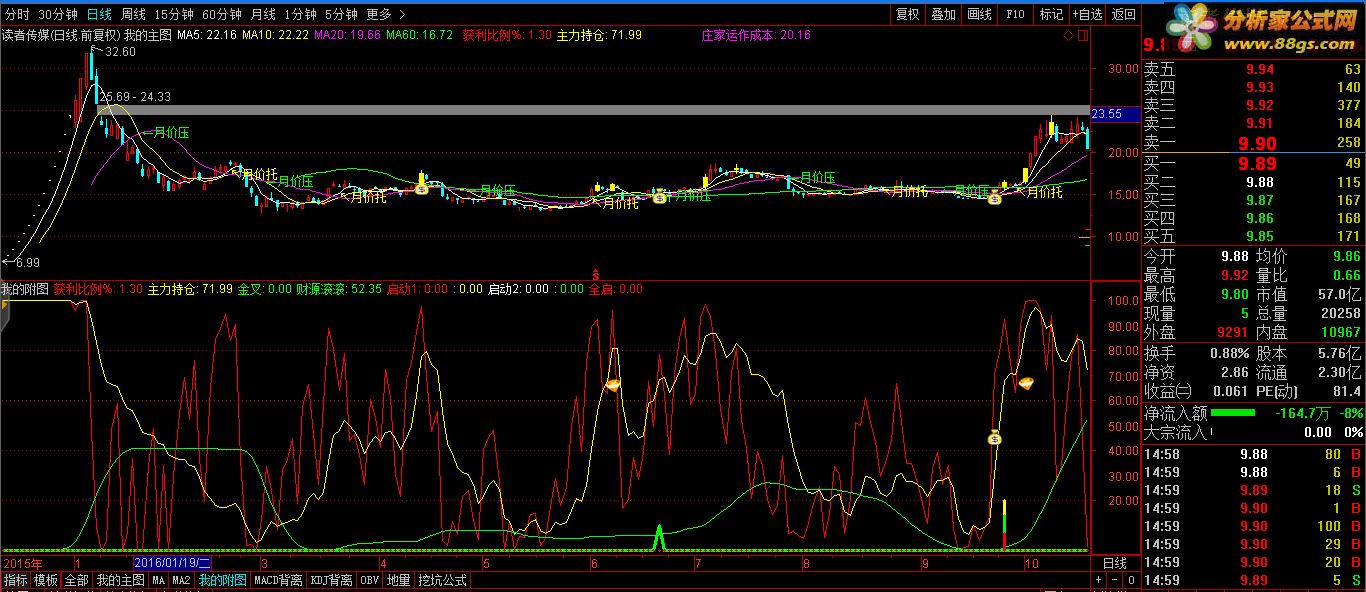Screen dimensions: 1366x592
Task: Click the 叠加 overlay button
Action: (x=943, y=14)
